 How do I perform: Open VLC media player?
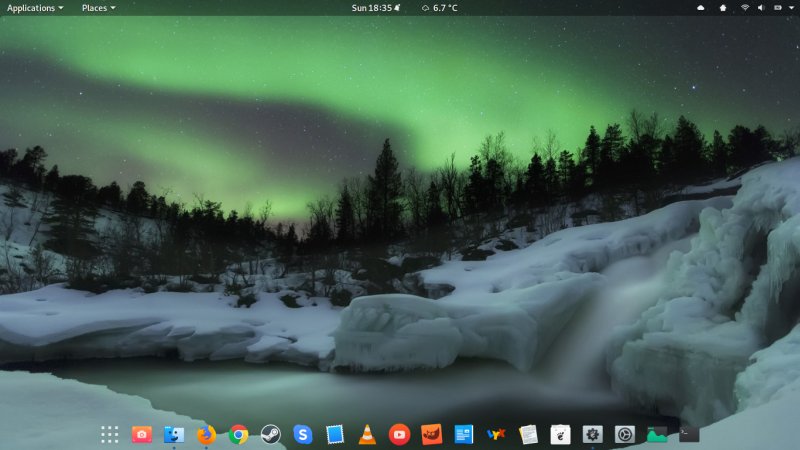tap(367, 434)
